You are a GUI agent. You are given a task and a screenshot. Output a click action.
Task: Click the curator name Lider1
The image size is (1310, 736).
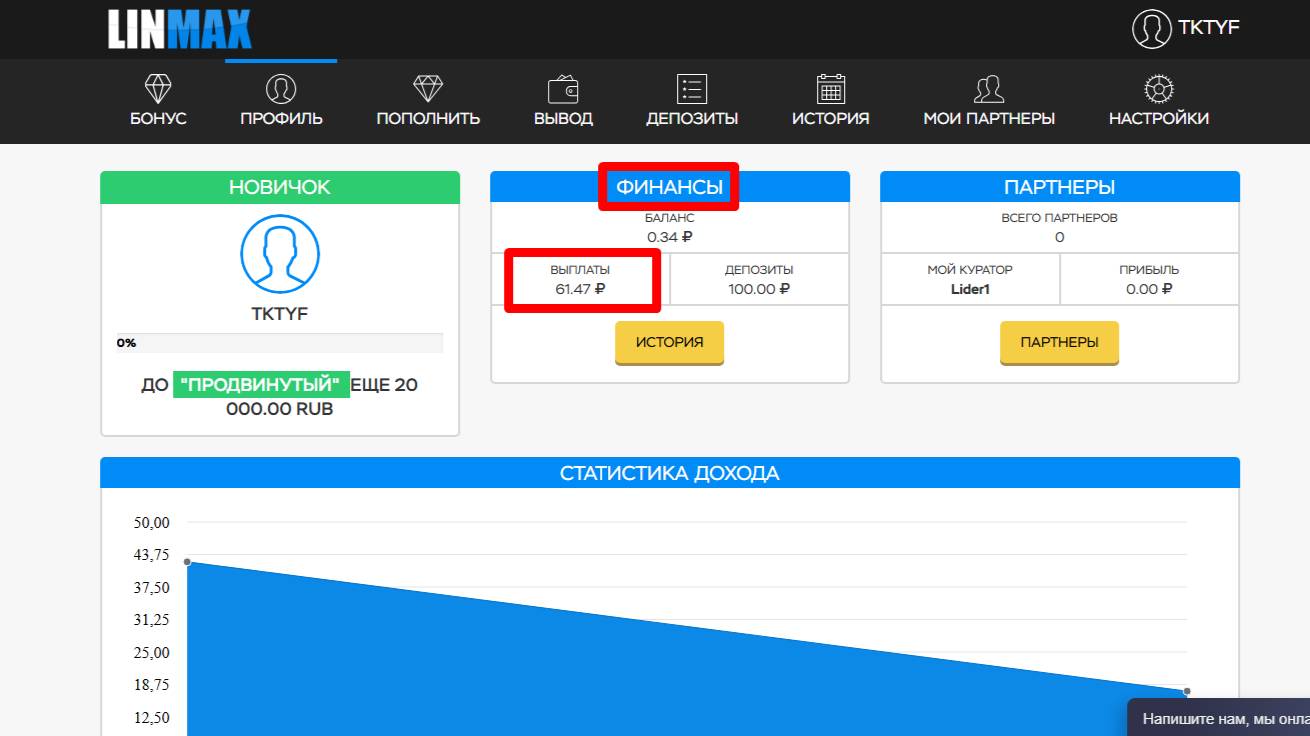[970, 290]
